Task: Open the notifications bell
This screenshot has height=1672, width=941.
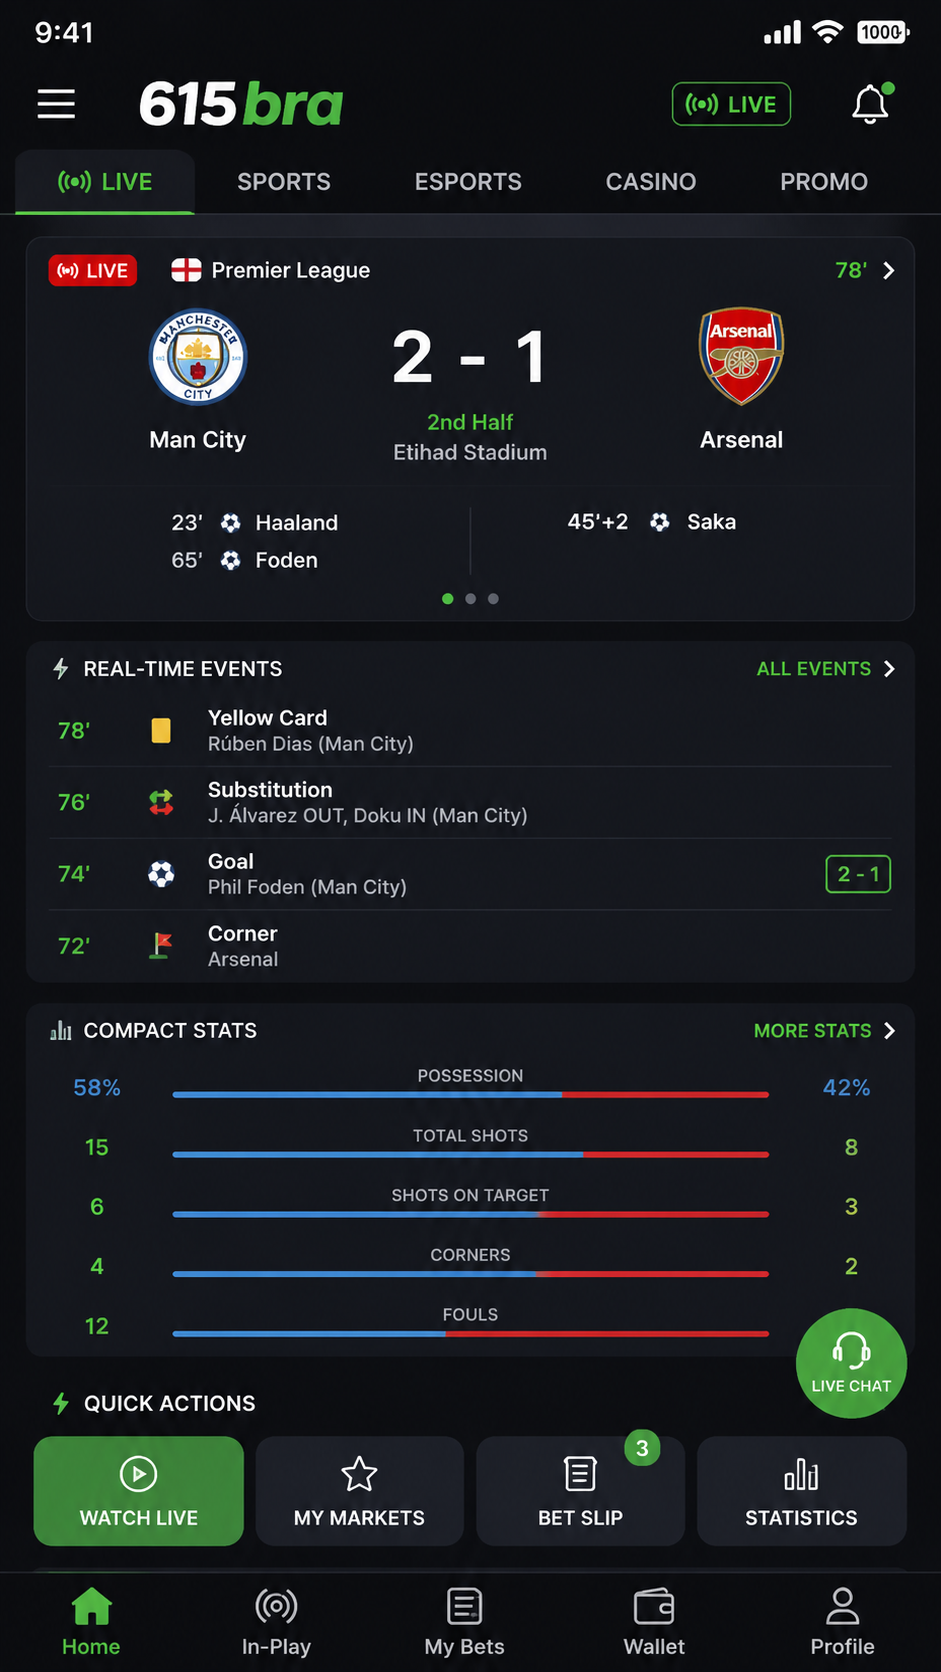Action: (x=871, y=104)
